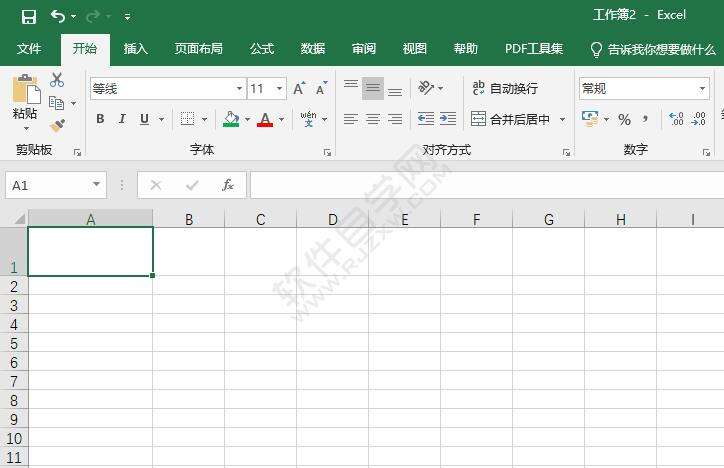The height and width of the screenshot is (468, 724).
Task: Open font settings dialog launcher
Action: click(327, 153)
